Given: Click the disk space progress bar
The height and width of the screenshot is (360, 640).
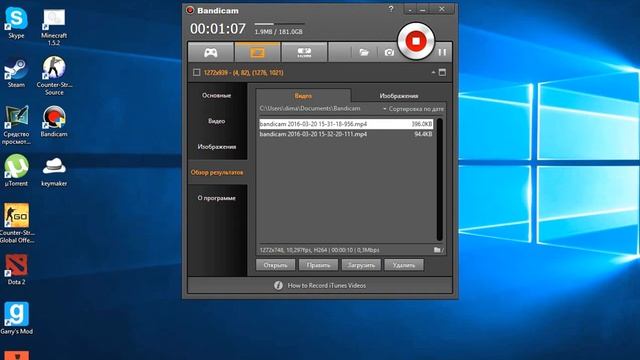Looking at the screenshot, I should click(279, 24).
